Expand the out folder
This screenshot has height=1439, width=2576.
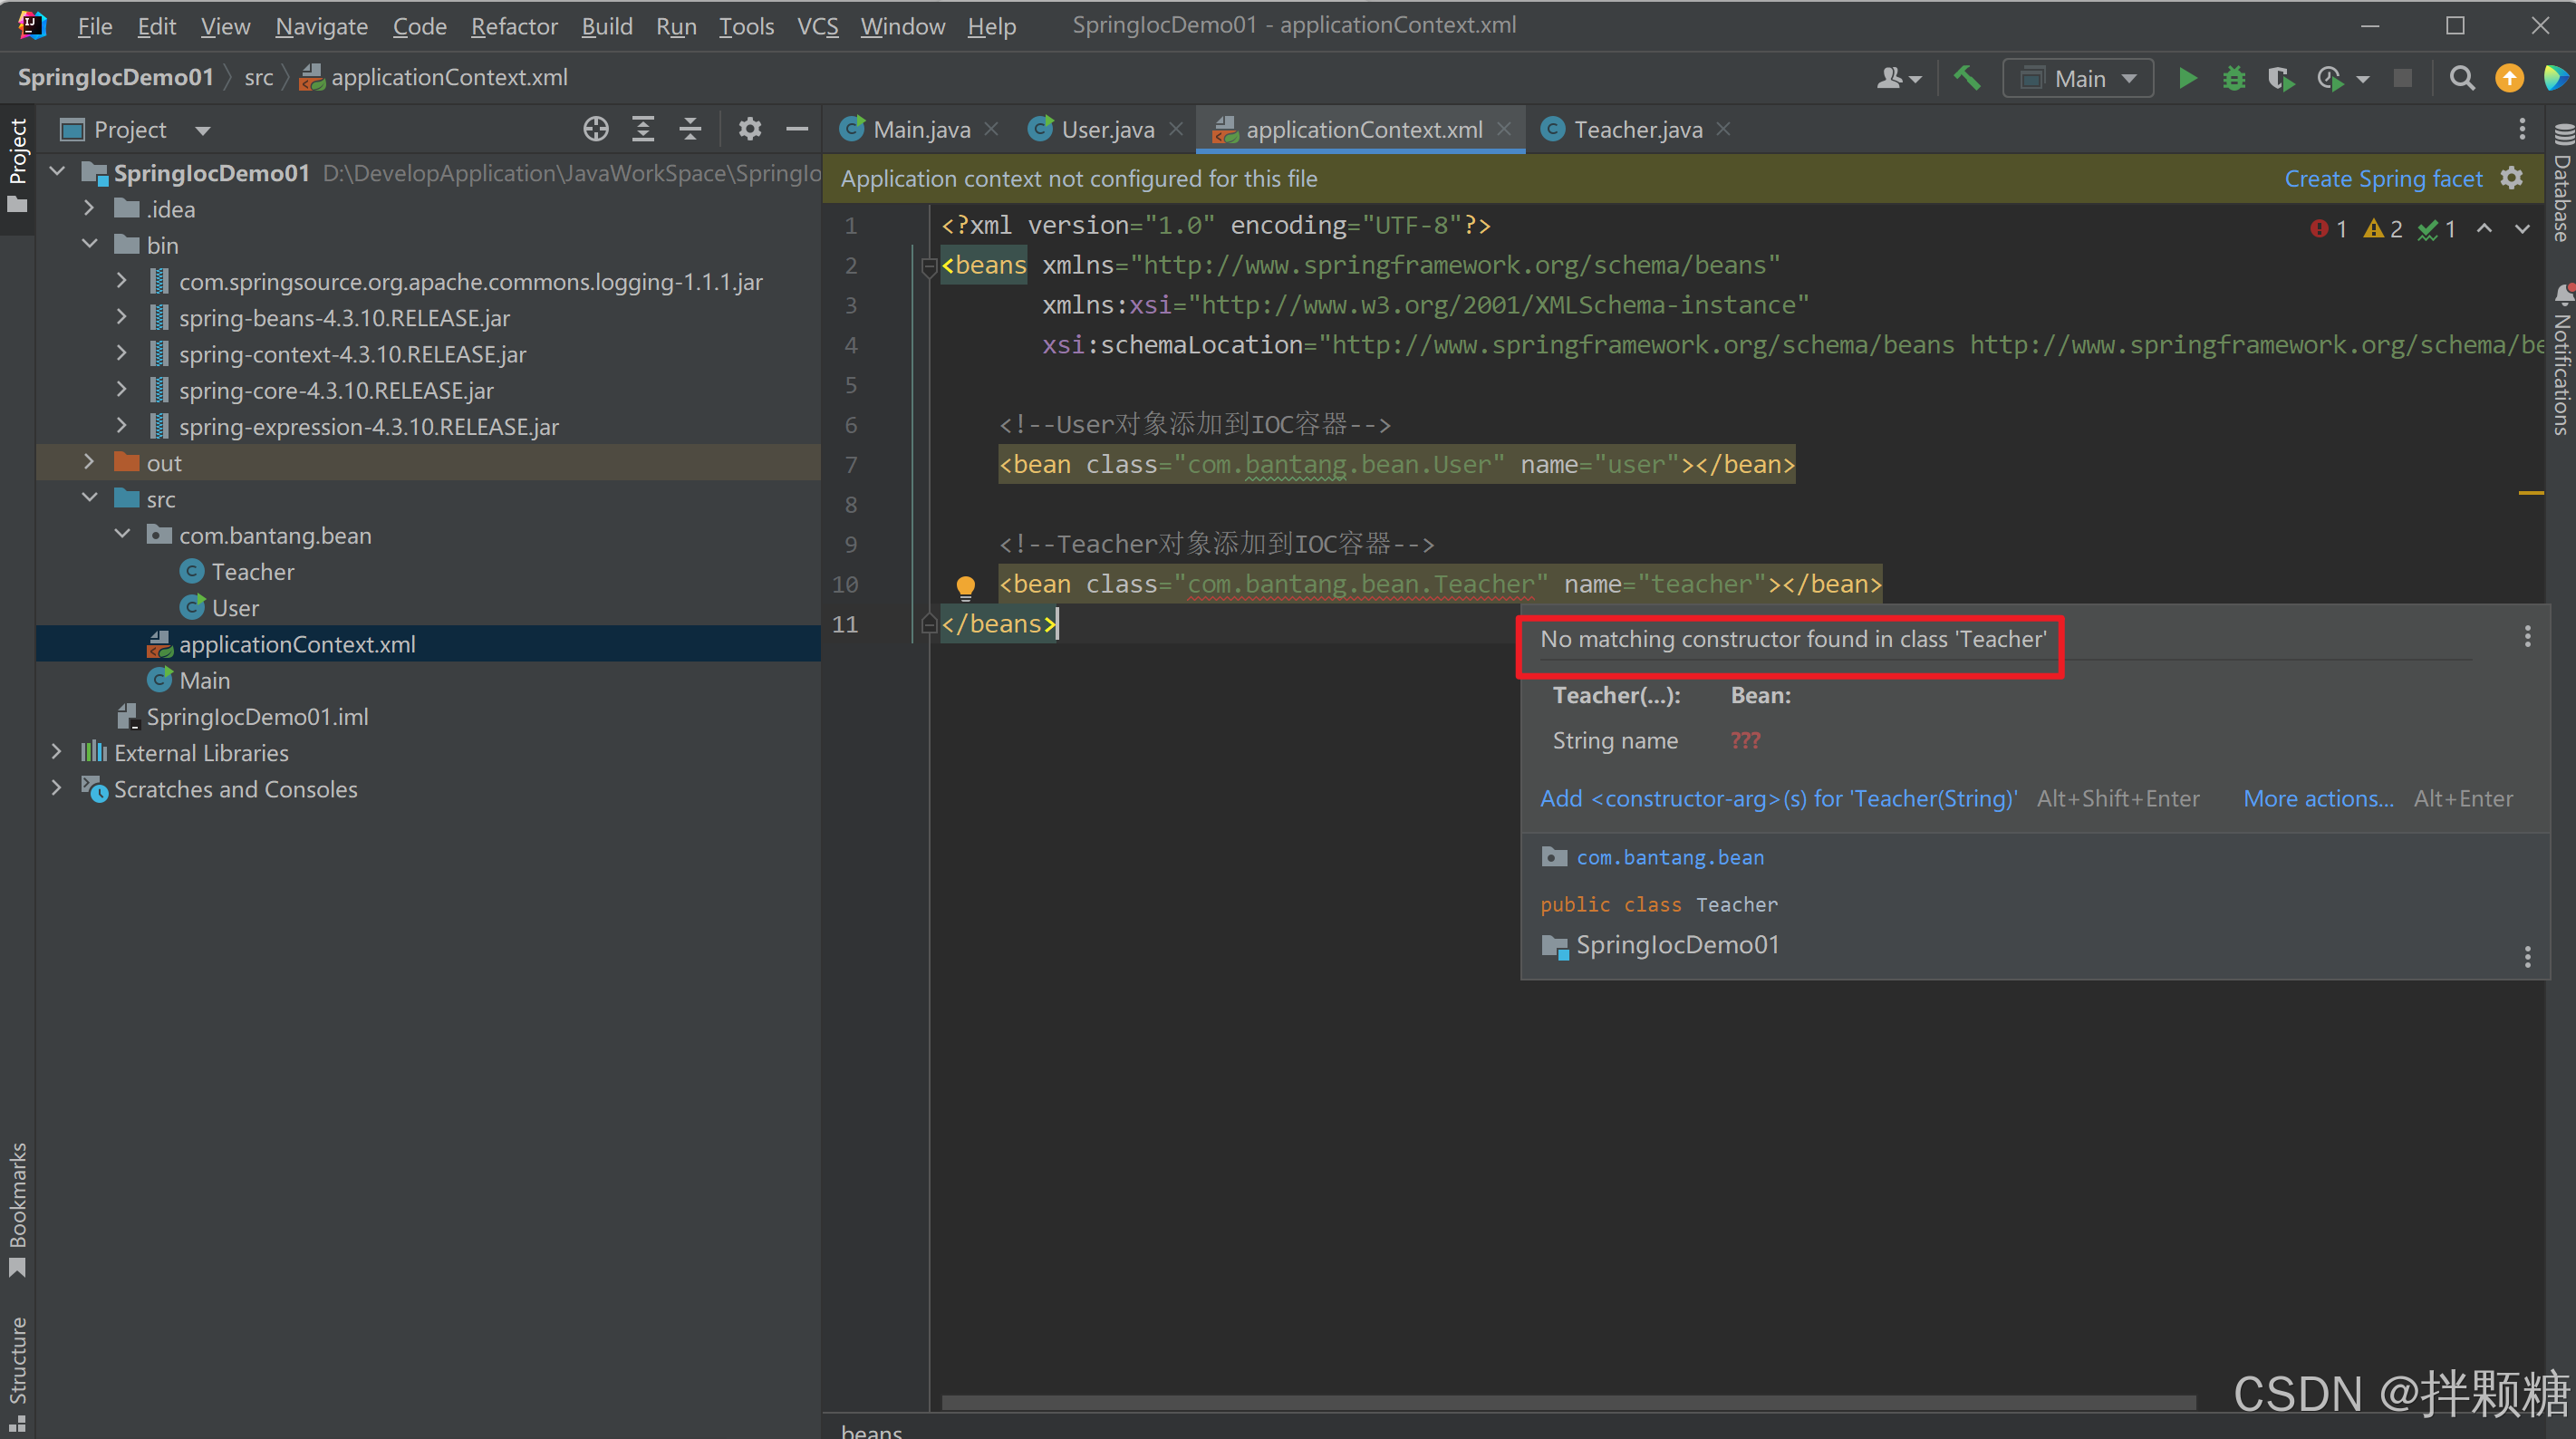pyautogui.click(x=89, y=462)
